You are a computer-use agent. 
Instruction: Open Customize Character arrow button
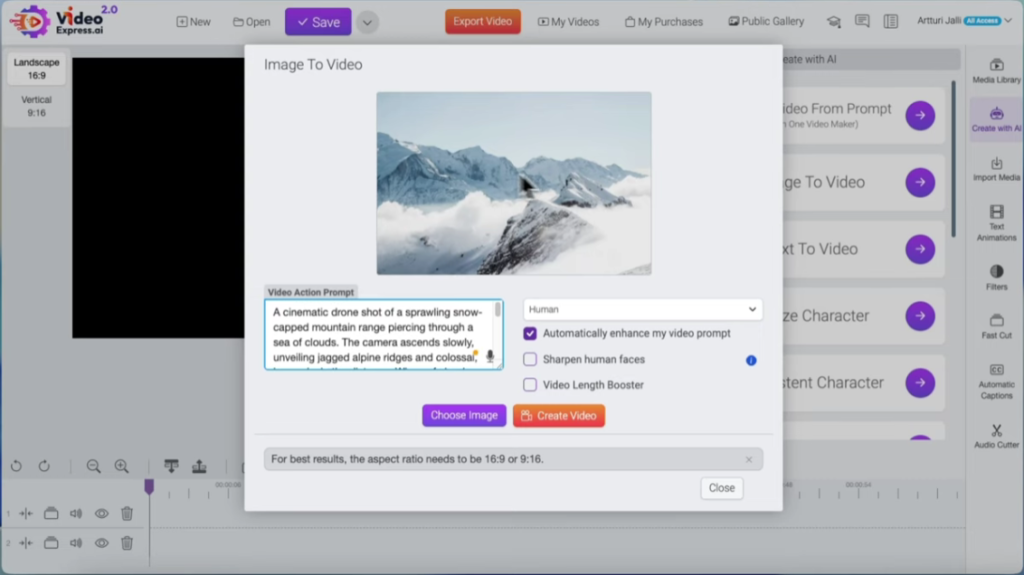pos(920,316)
